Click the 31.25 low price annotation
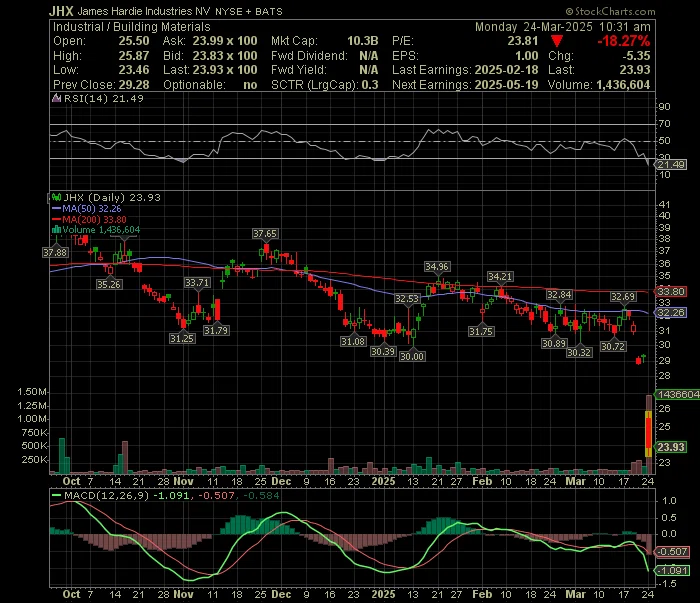The height and width of the screenshot is (603, 700). click(182, 338)
